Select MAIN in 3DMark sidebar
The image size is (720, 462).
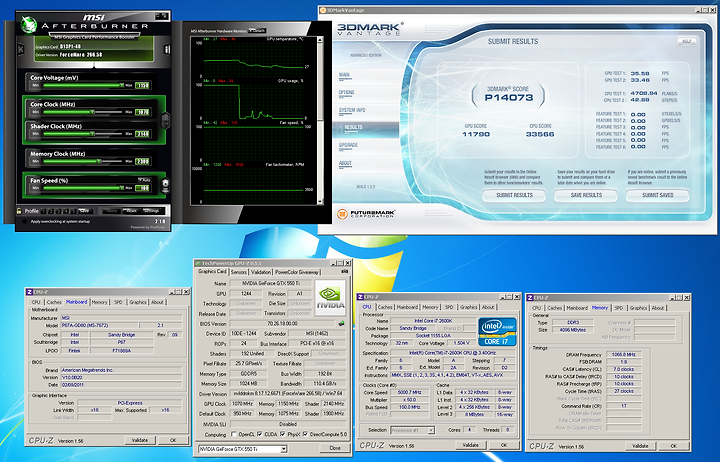(344, 74)
